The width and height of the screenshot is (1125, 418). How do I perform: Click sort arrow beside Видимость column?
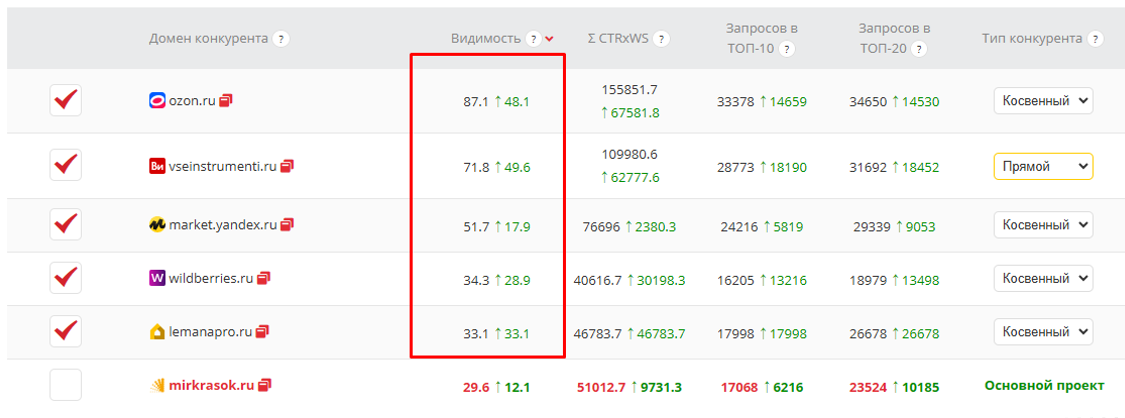(x=550, y=39)
